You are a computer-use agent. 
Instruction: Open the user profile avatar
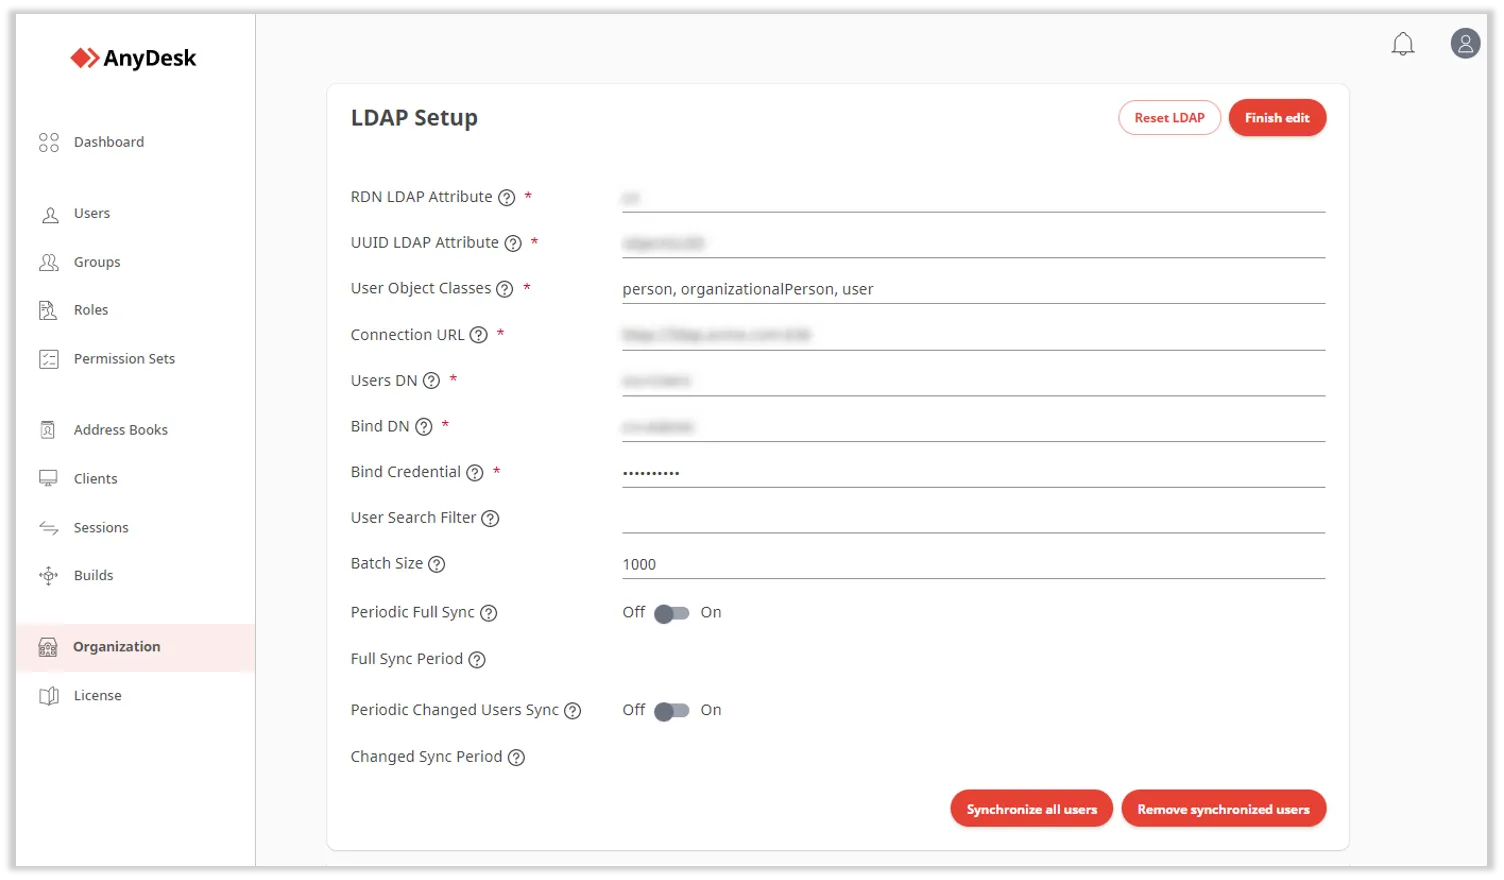point(1465,43)
